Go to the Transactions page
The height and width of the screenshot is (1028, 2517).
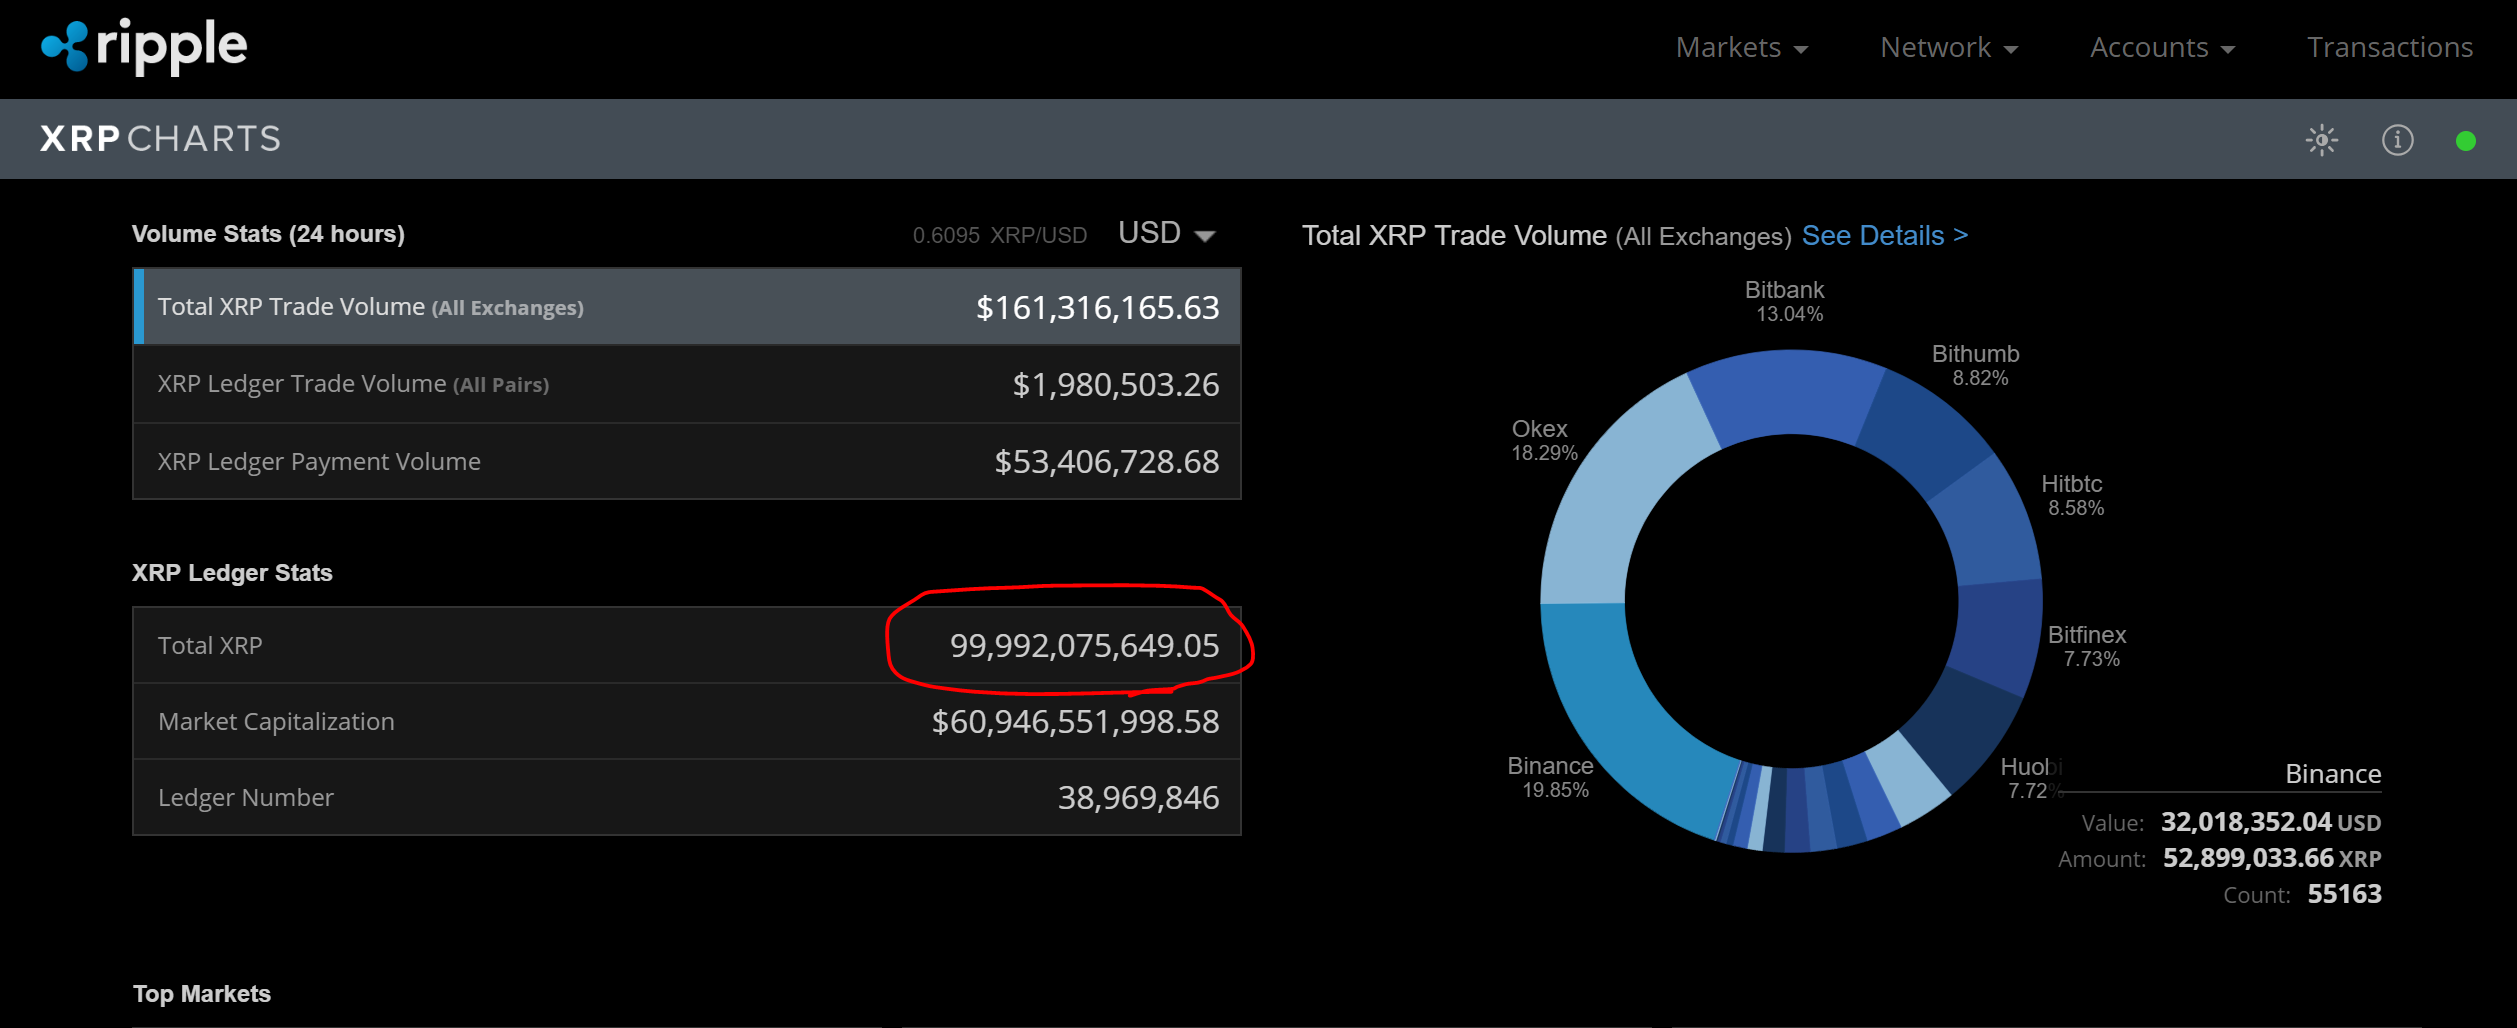pyautogui.click(x=2389, y=47)
